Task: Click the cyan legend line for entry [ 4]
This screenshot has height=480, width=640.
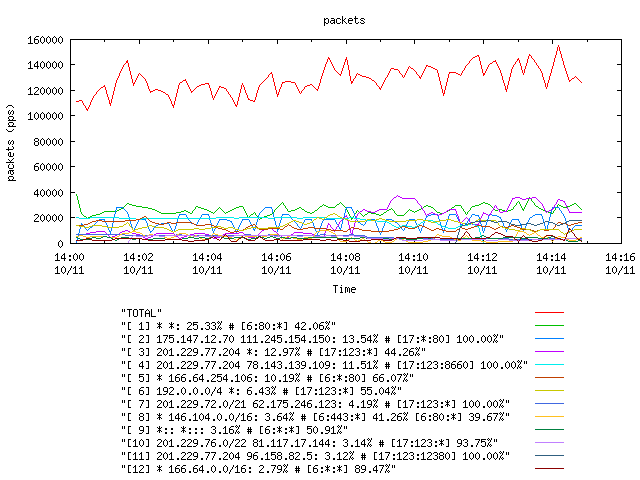Action: click(x=549, y=364)
